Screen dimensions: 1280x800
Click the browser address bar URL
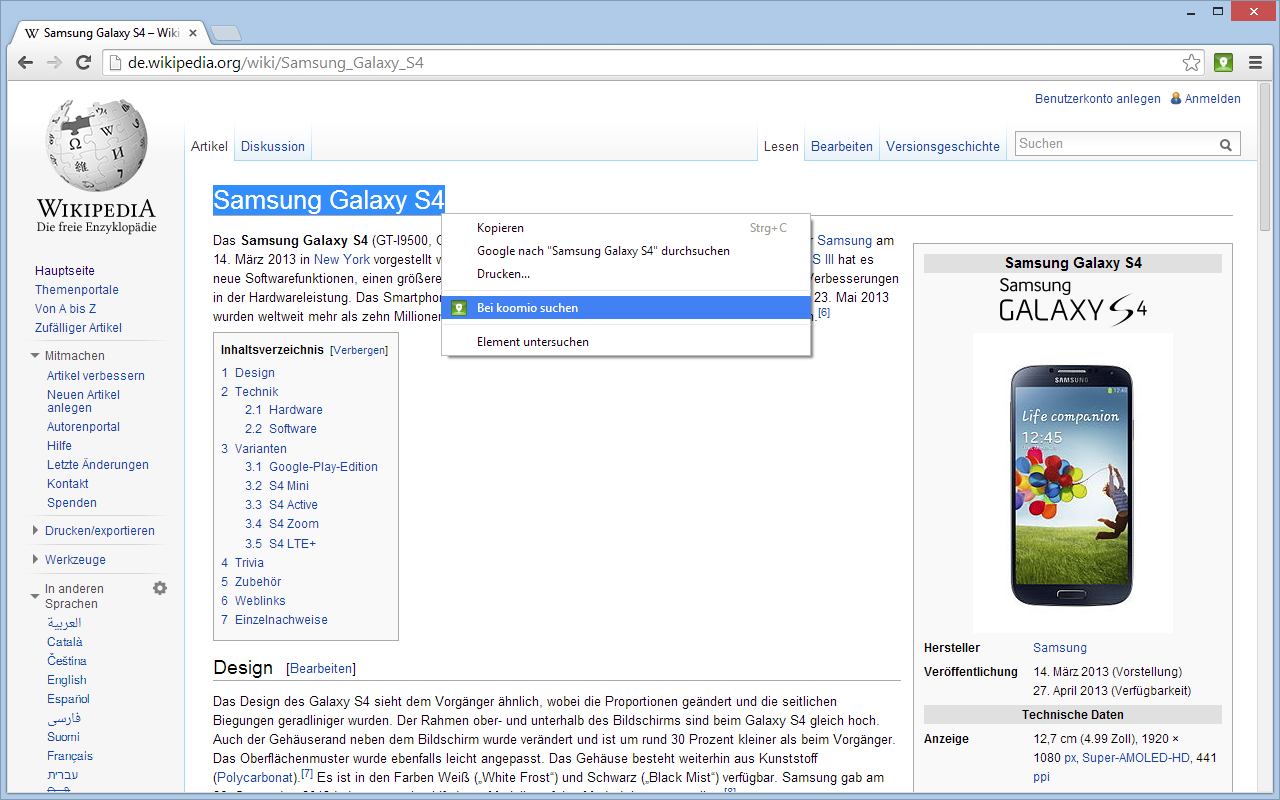pos(276,63)
